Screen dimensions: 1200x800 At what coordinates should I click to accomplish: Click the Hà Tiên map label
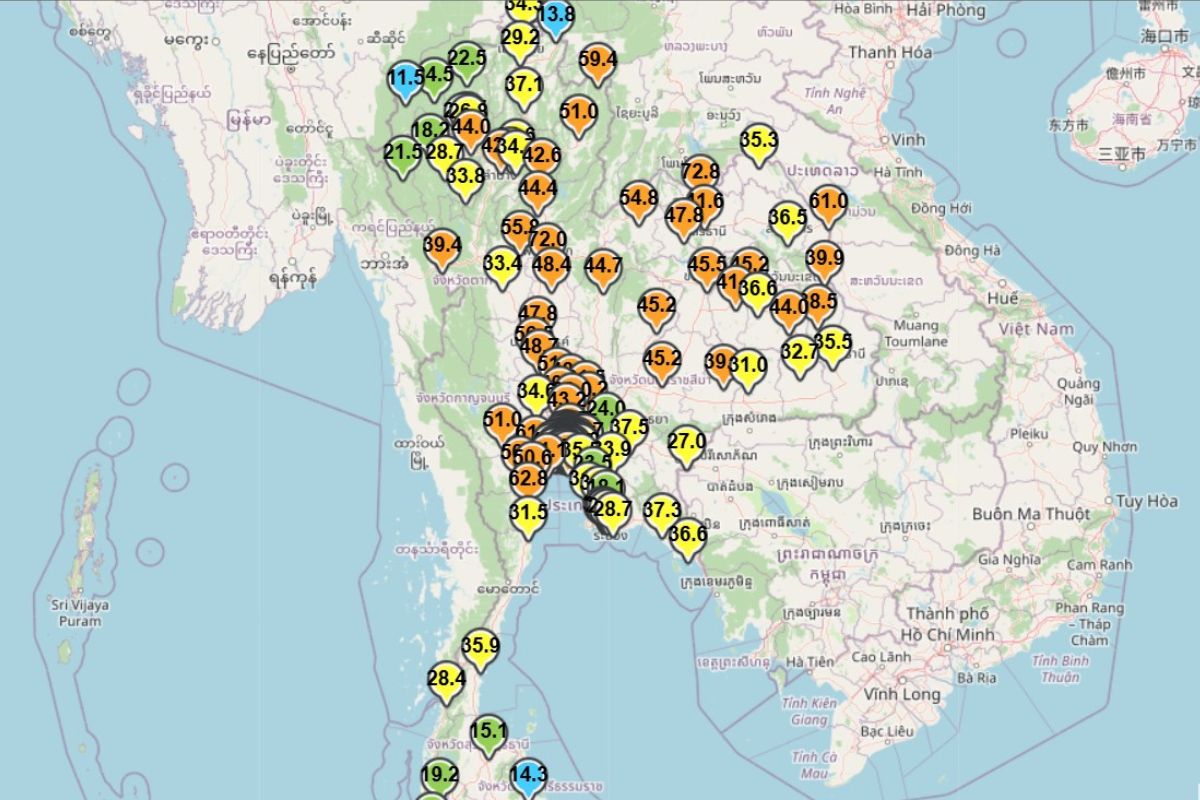[810, 661]
